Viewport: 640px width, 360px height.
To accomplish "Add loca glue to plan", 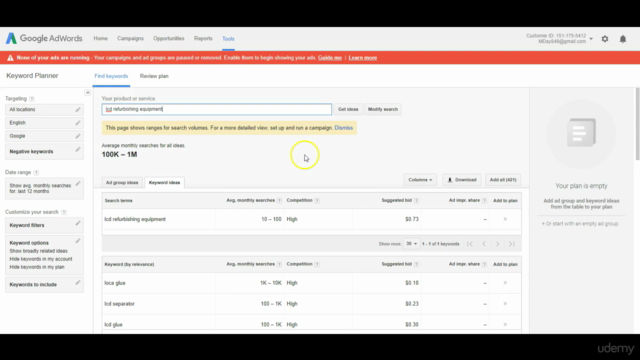I will pyautogui.click(x=505, y=283).
